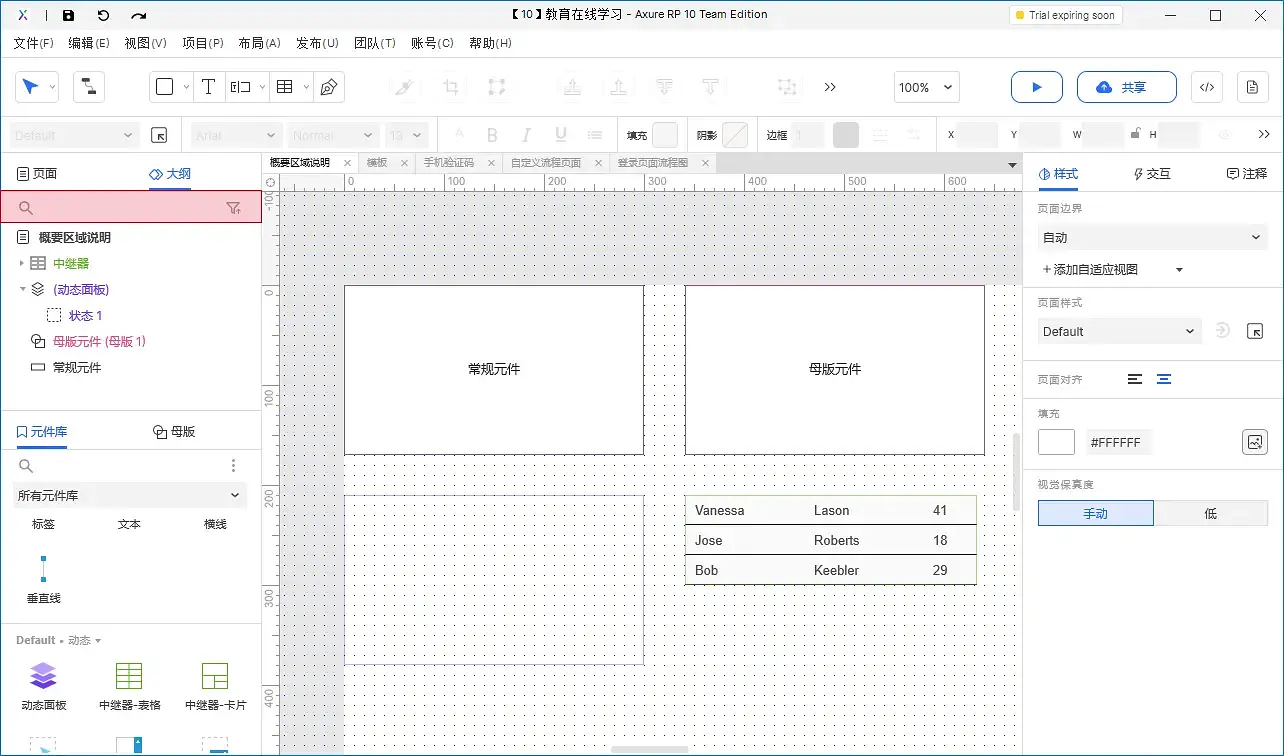
Task: Click the Save icon in title bar
Action: pyautogui.click(x=68, y=16)
